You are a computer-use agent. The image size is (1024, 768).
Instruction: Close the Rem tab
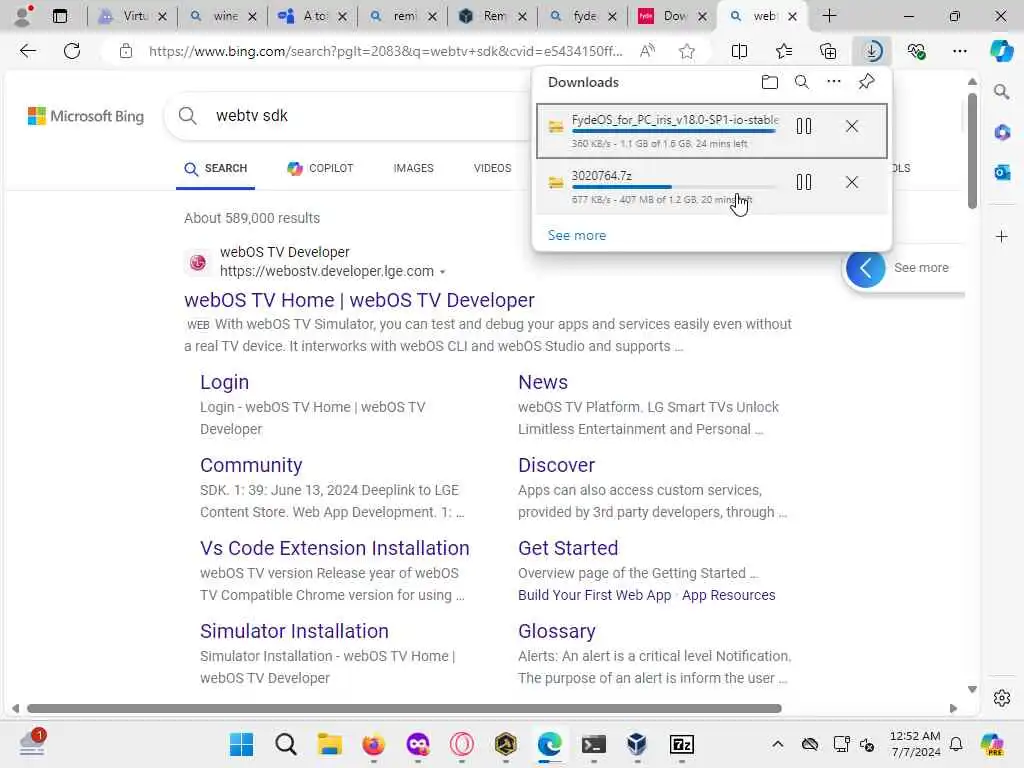coord(522,16)
